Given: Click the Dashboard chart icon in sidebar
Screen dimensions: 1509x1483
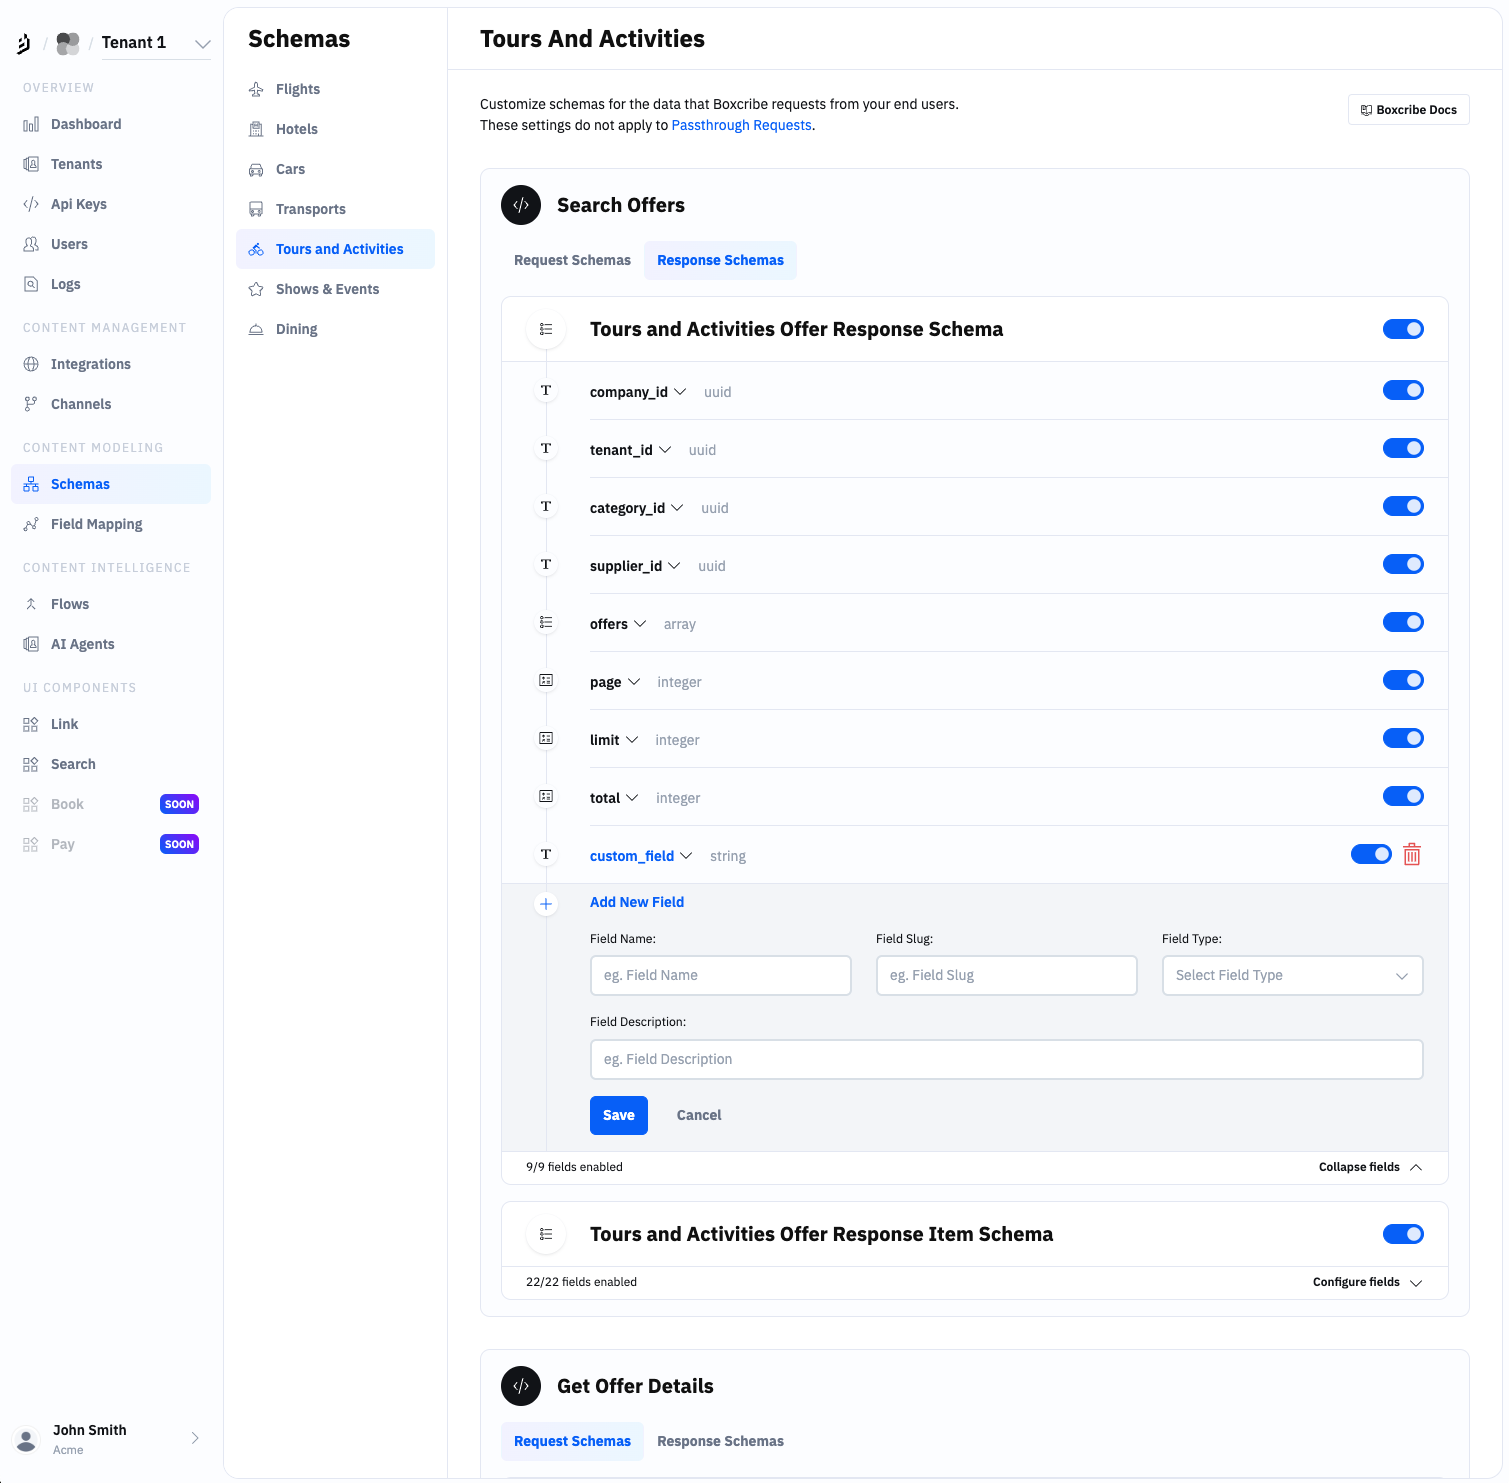Looking at the screenshot, I should tap(31, 124).
